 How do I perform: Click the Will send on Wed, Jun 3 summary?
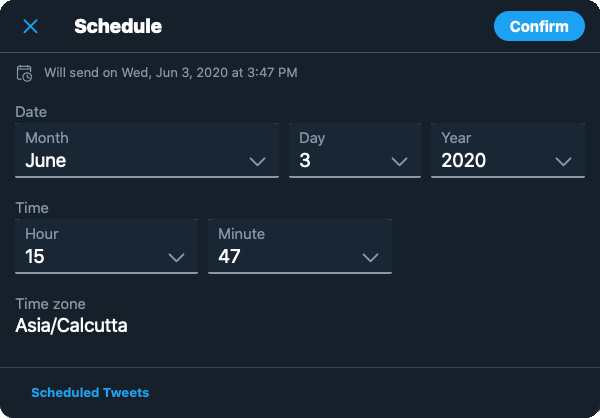171,73
